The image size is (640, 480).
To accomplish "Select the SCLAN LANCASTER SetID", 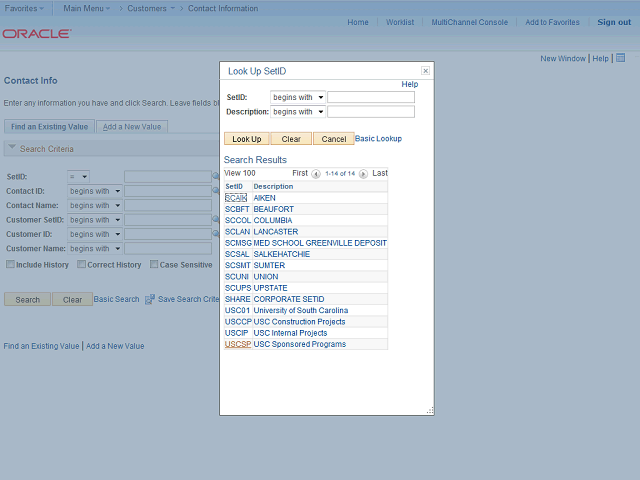I will (x=238, y=232).
